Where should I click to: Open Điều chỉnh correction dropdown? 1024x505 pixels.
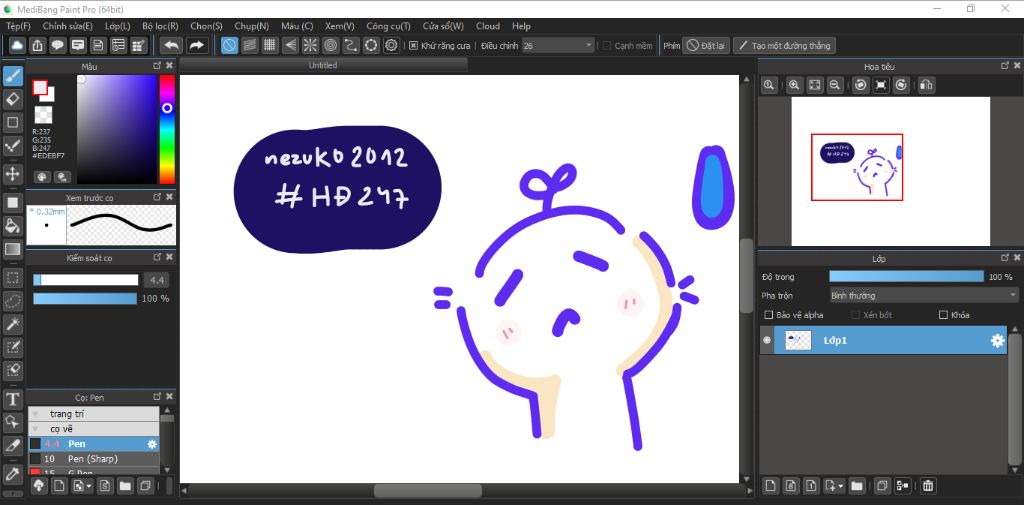(558, 46)
